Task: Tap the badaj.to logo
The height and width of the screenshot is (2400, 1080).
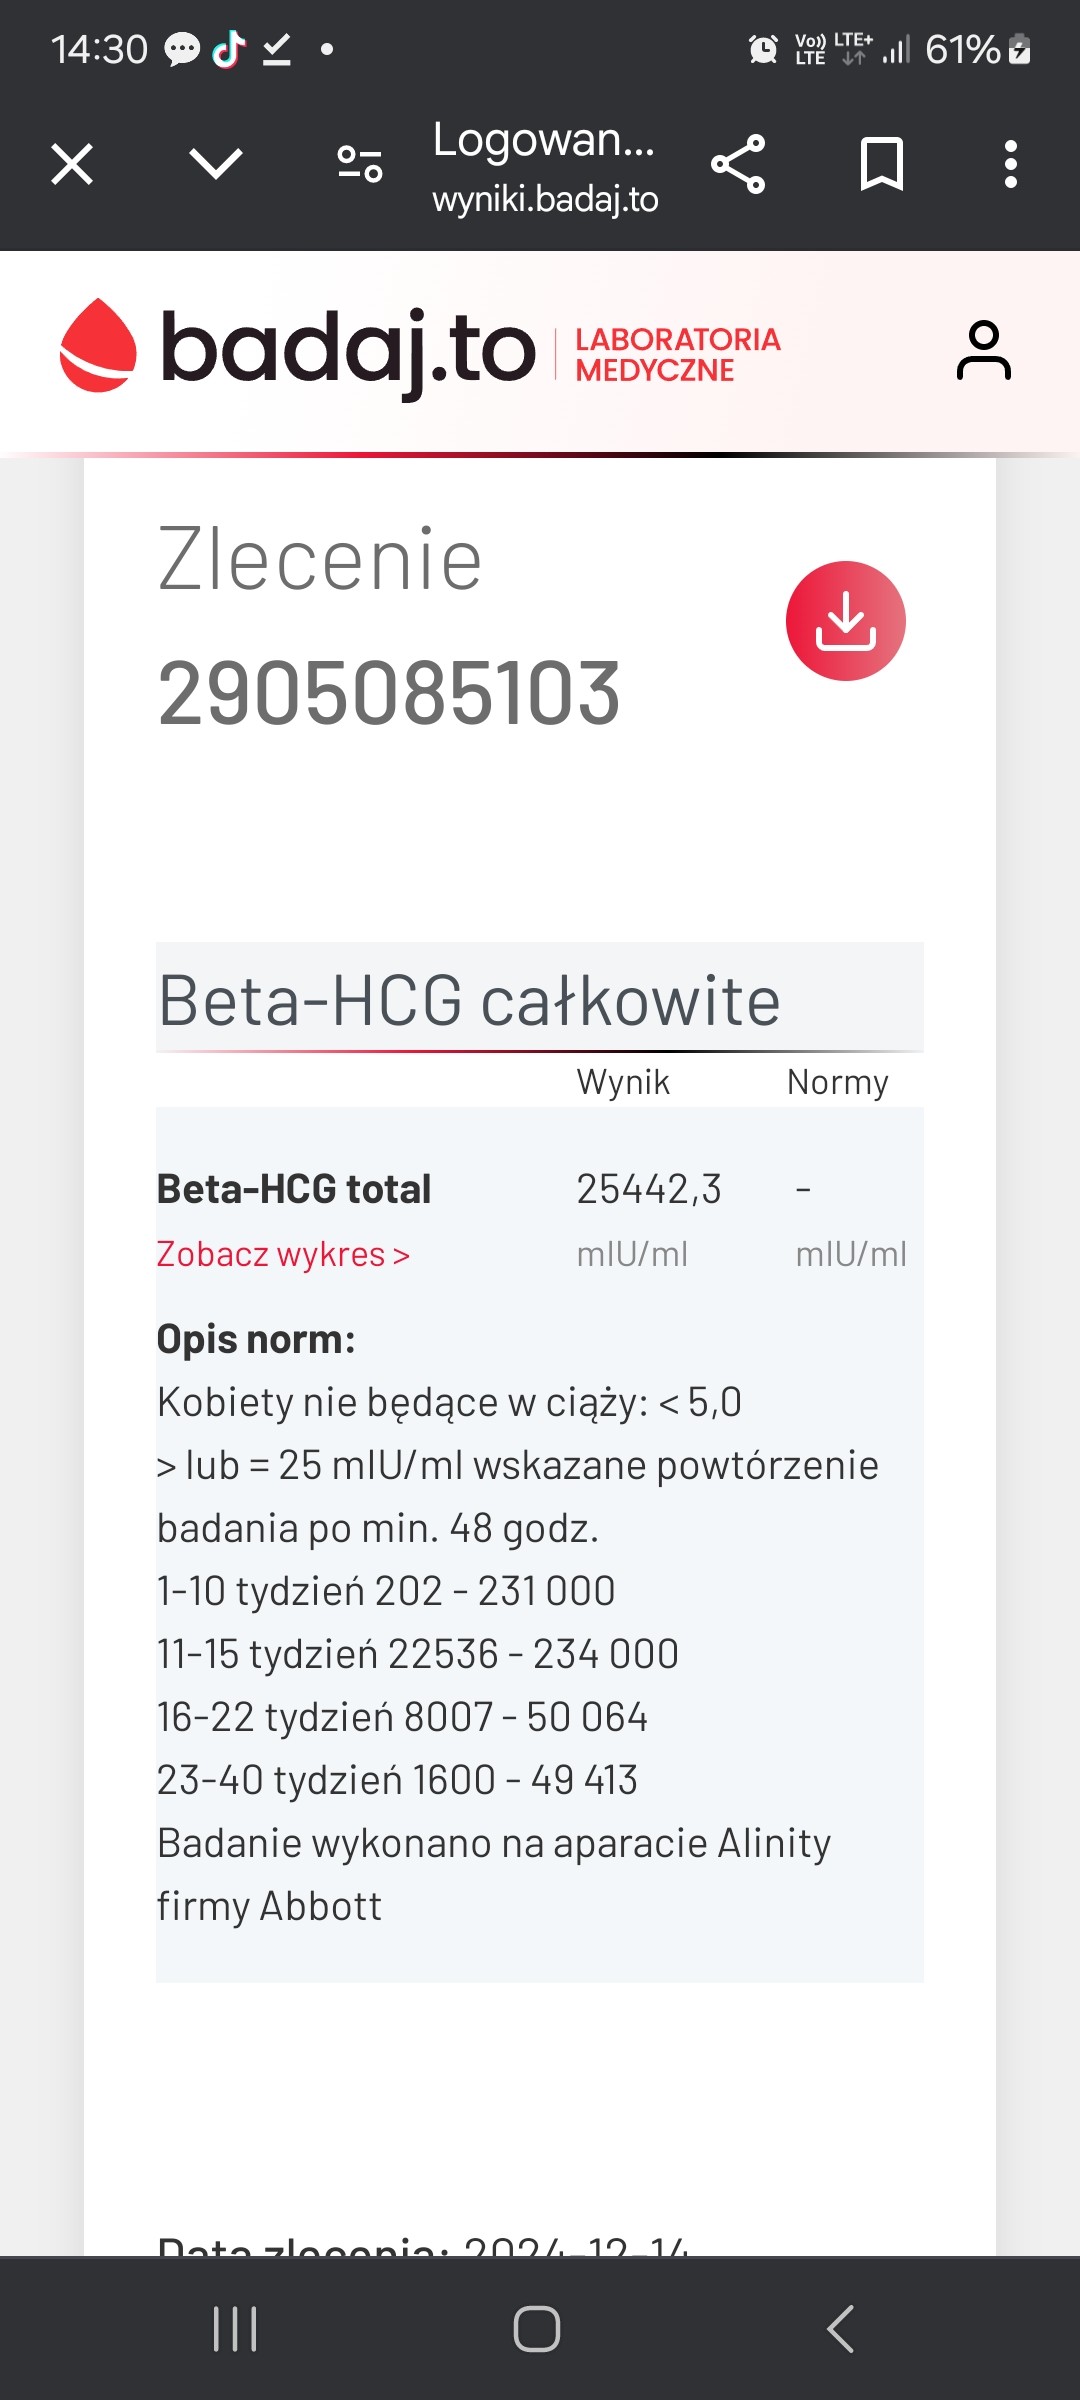Action: pos(298,349)
